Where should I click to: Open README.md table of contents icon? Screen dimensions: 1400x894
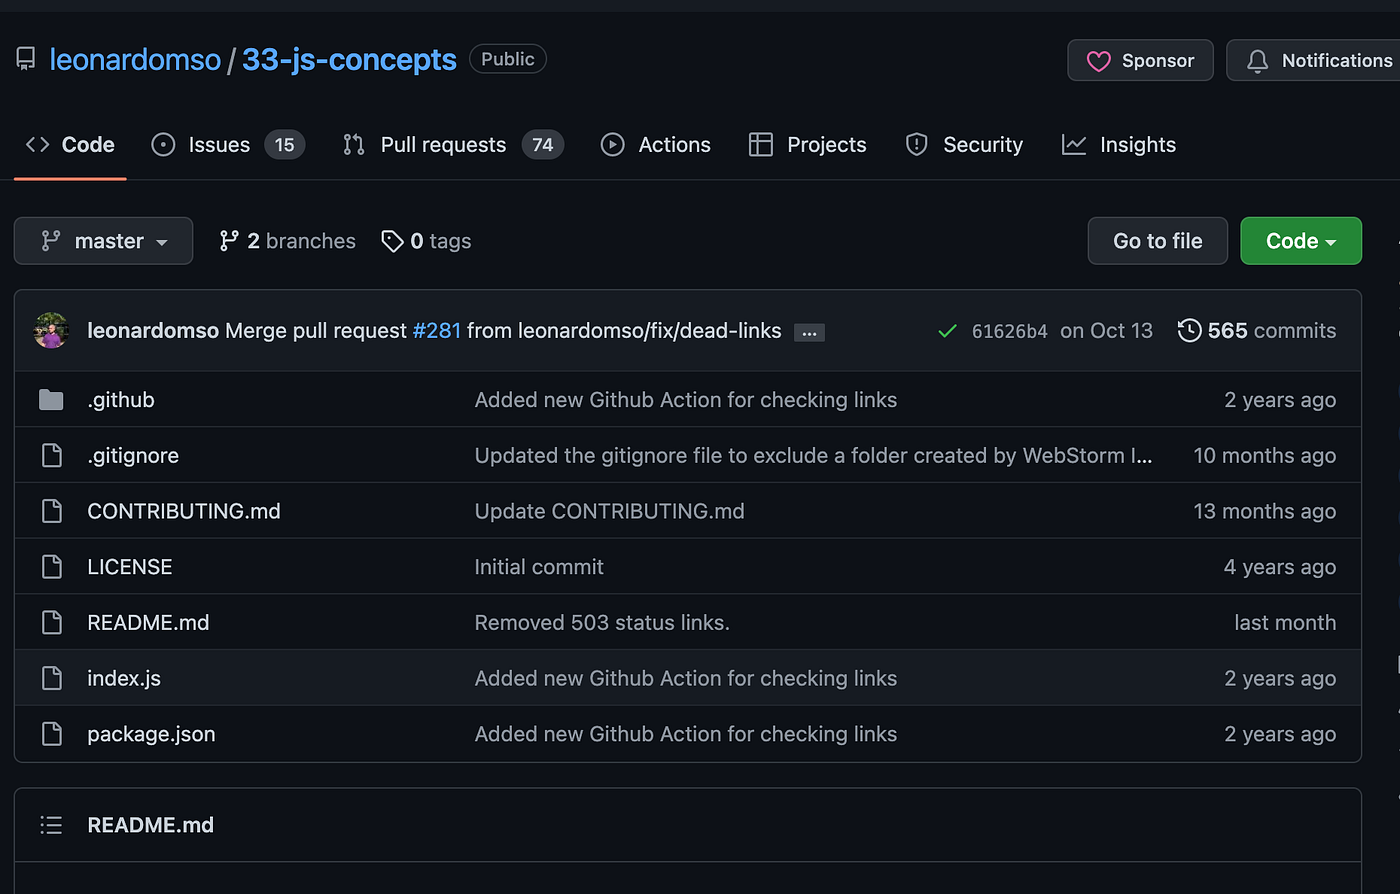click(x=51, y=825)
